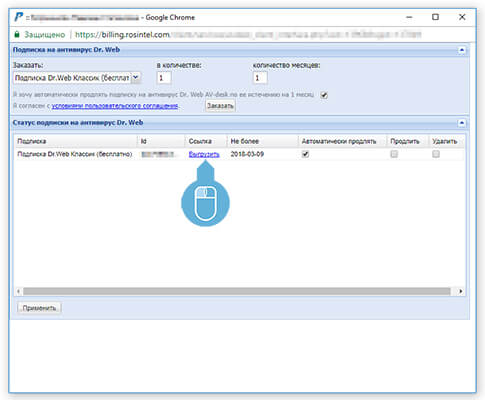Click the 'Удалить' column header
The height and width of the screenshot is (400, 485).
tap(446, 141)
